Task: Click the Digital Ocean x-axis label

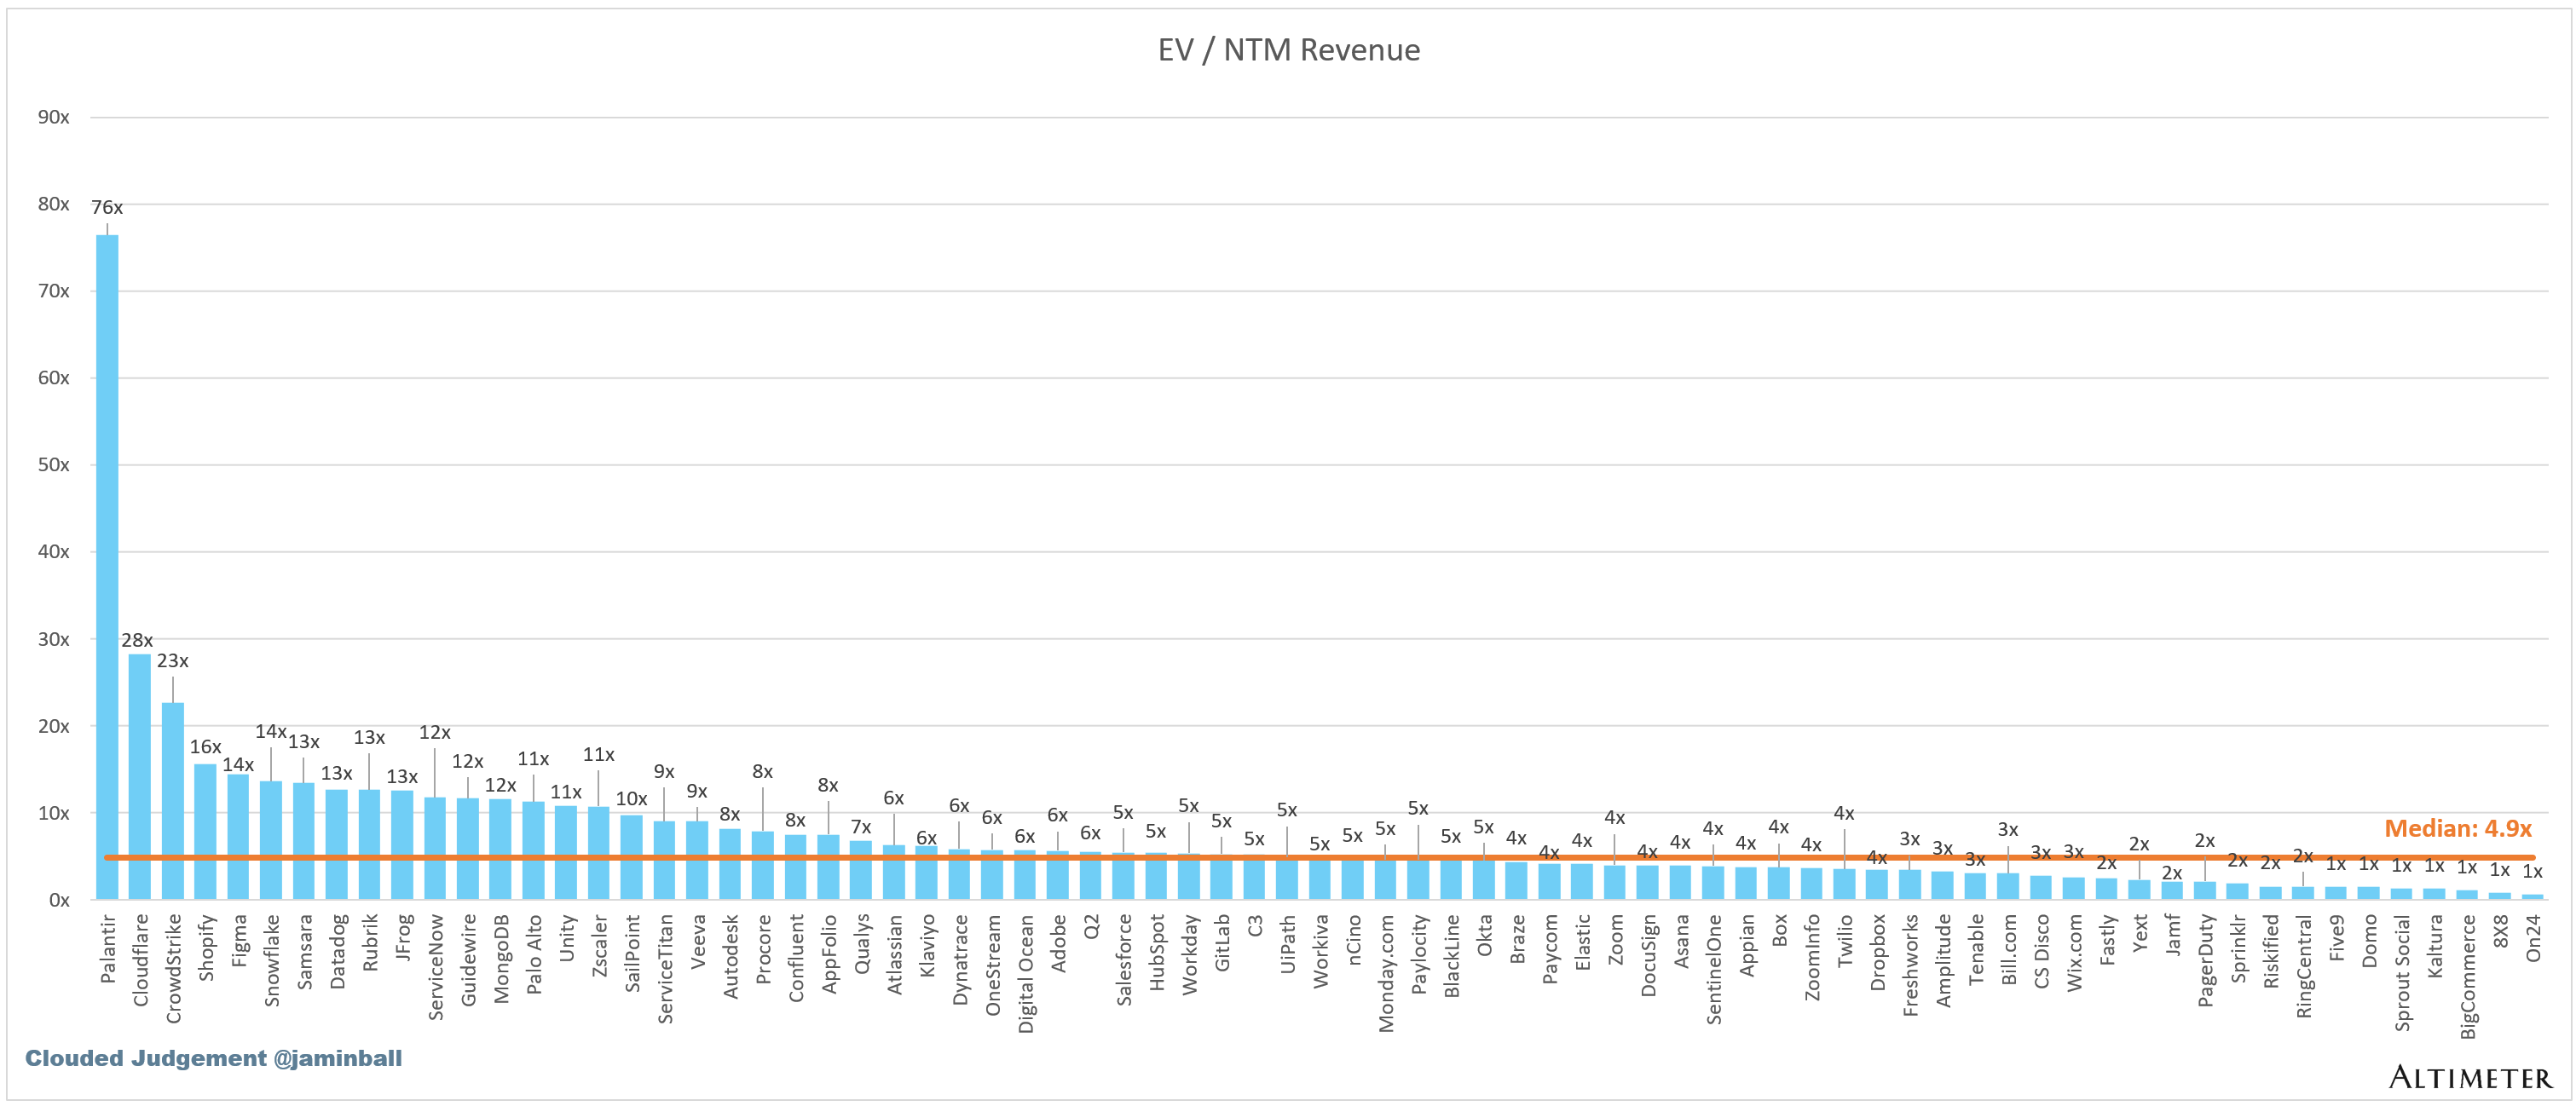Action: [1026, 973]
